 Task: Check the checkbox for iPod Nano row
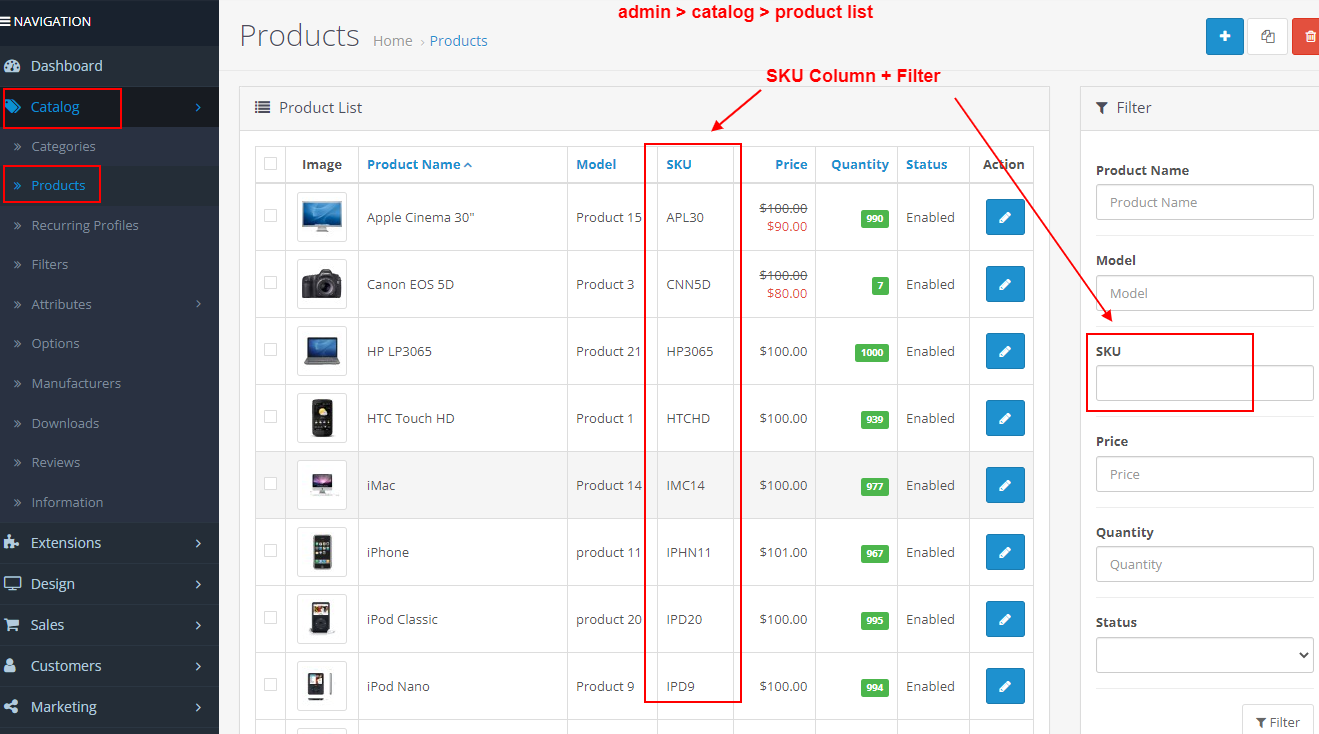270,685
